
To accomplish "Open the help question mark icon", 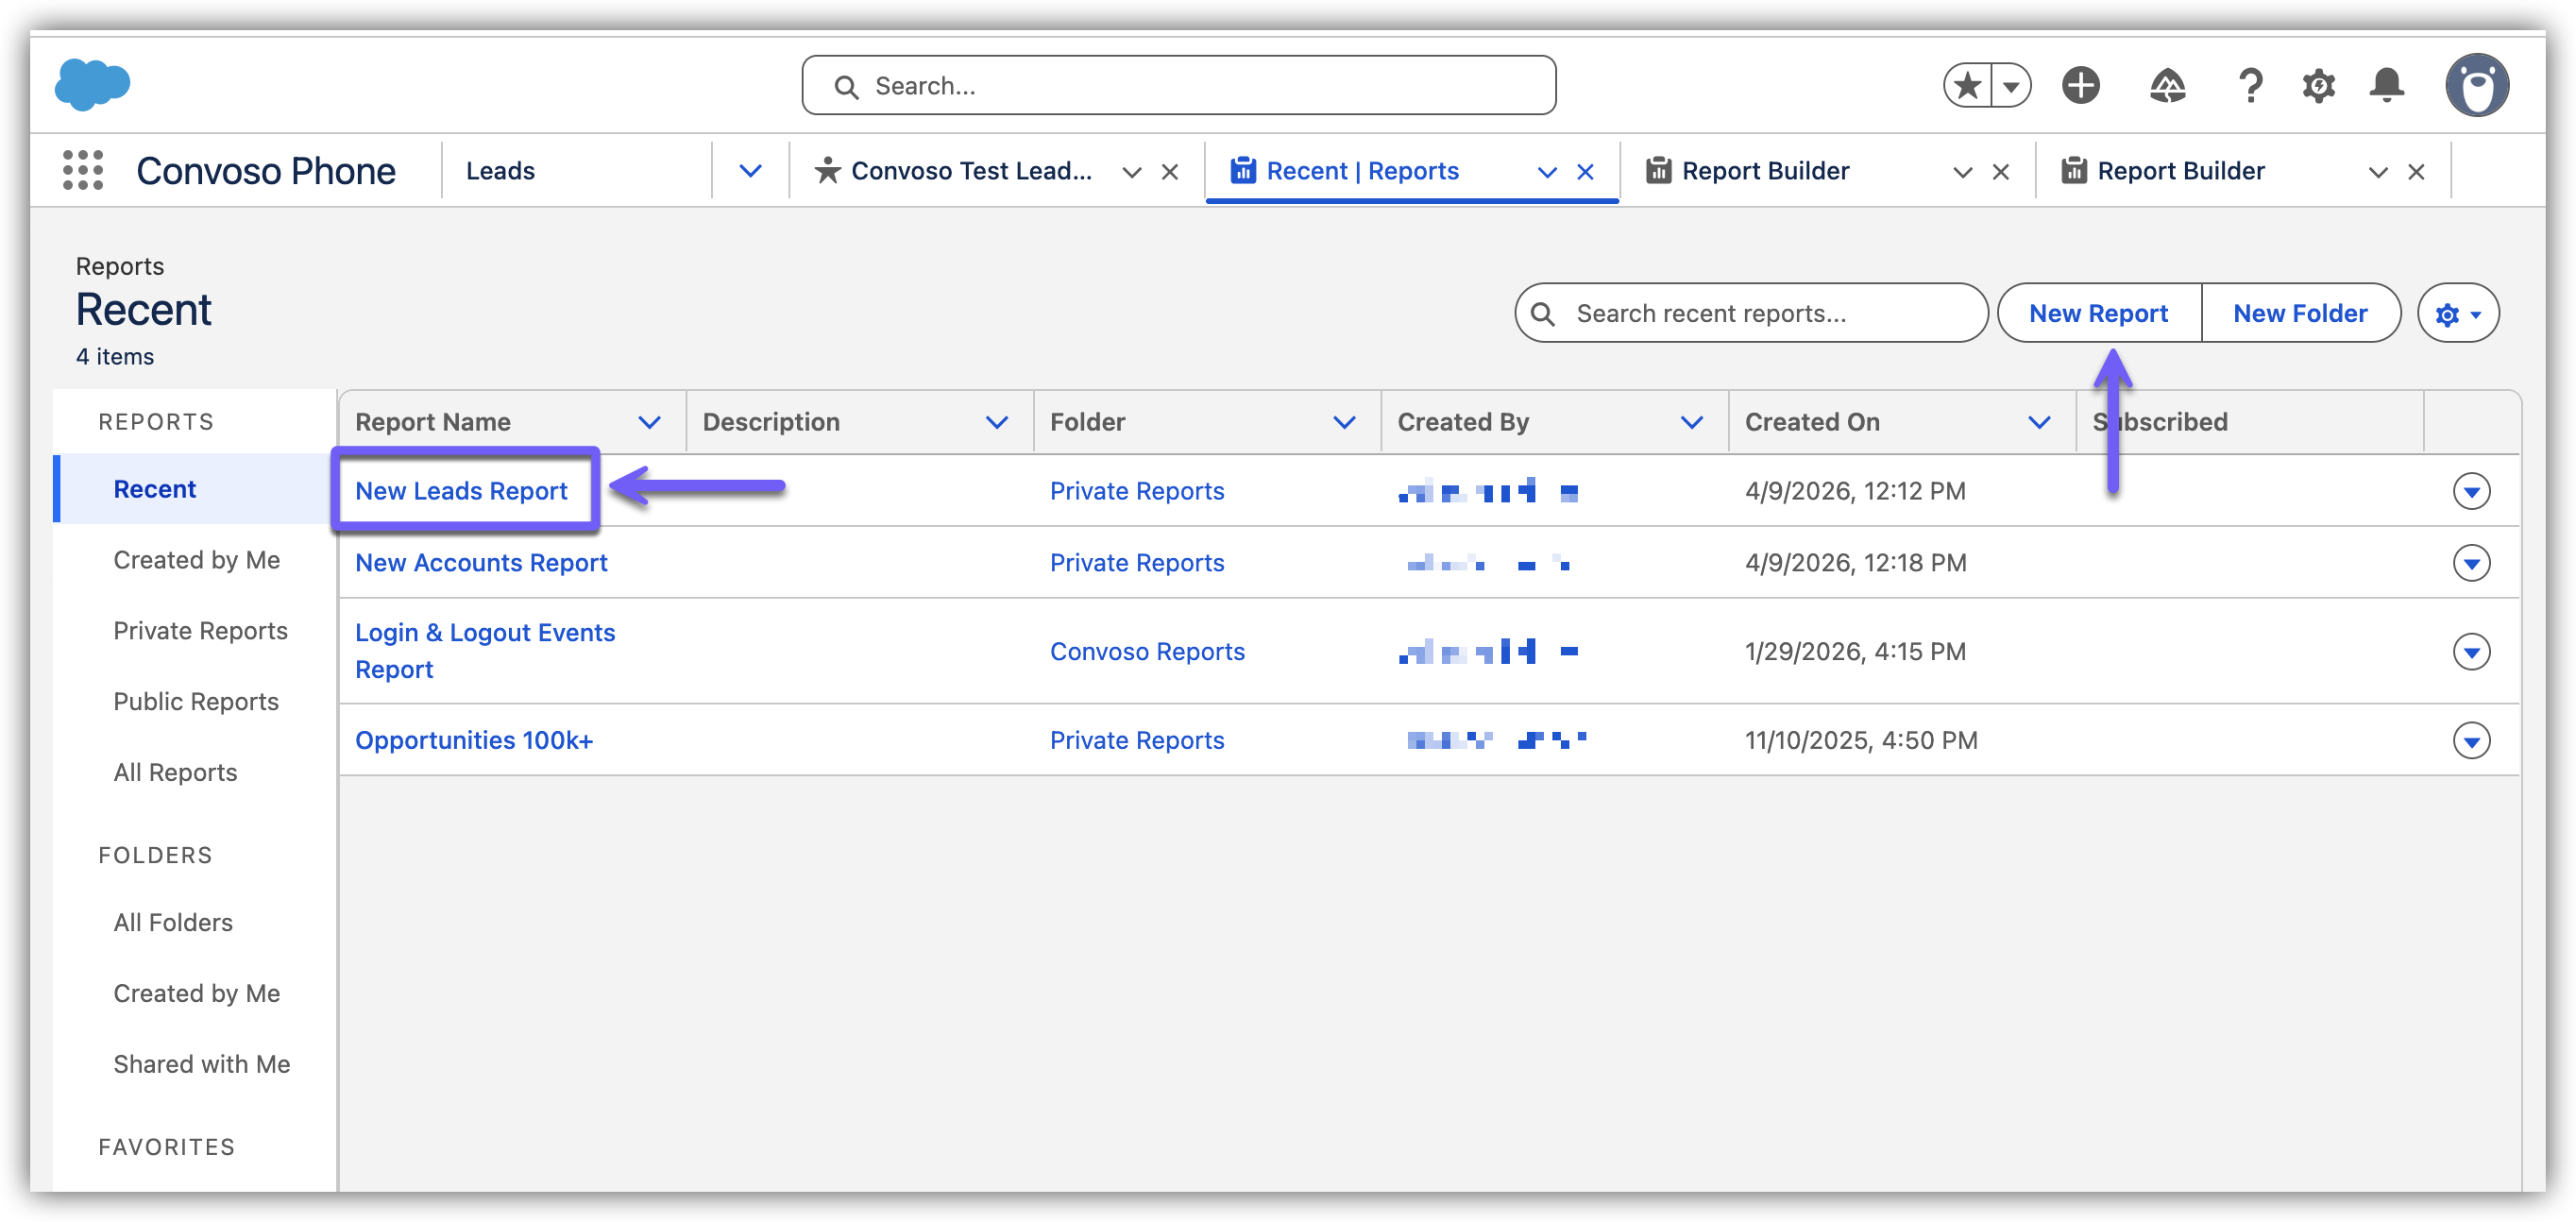I will pyautogui.click(x=2250, y=85).
